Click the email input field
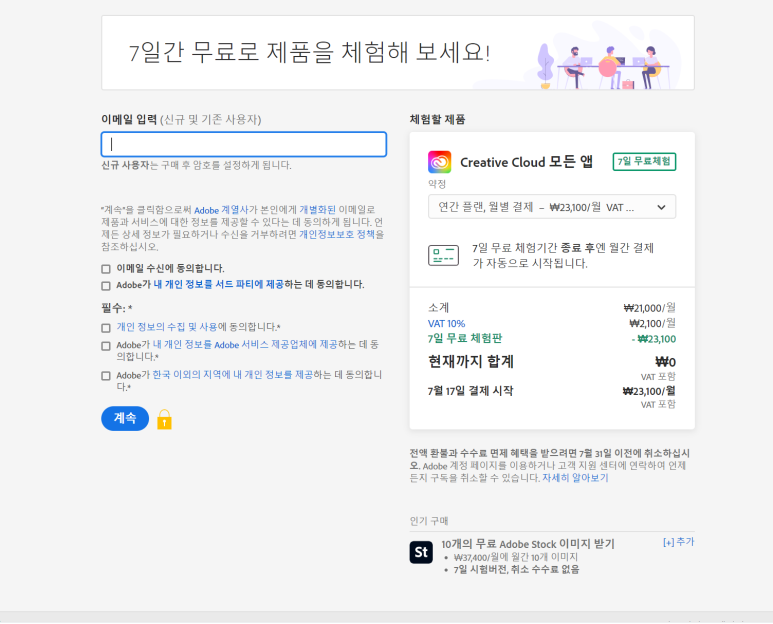This screenshot has width=773, height=624. tap(244, 144)
